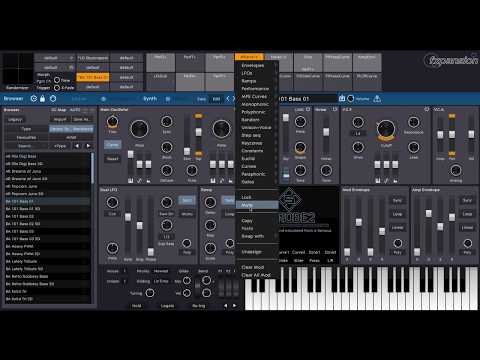This screenshot has width=480, height=360.
Task: Click the sawtooth waveform icon under Main Oscillator
Action: coord(139,181)
